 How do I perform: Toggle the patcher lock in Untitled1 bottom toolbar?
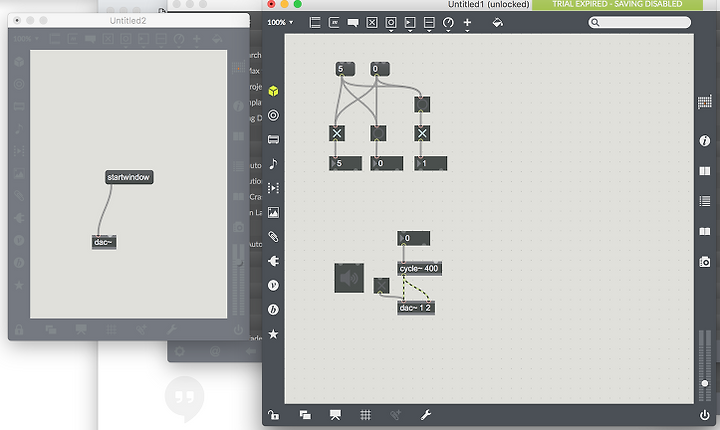pos(273,415)
